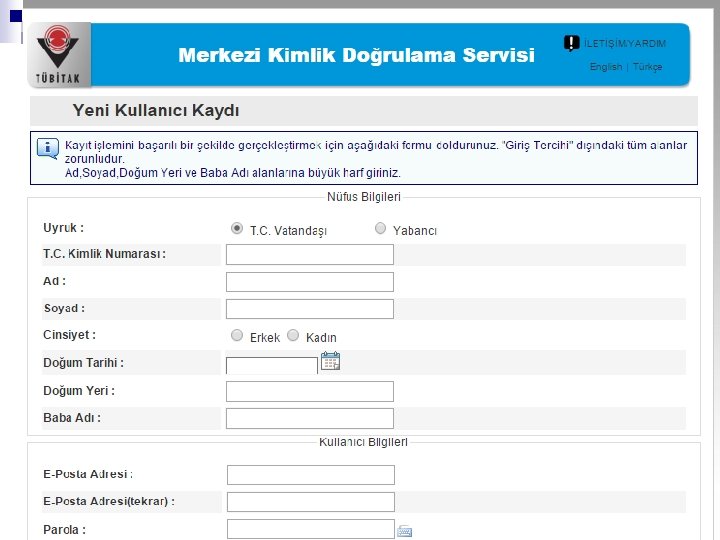Open İLETİŞİM/YARDIM link
720x540 pixels.
point(625,44)
